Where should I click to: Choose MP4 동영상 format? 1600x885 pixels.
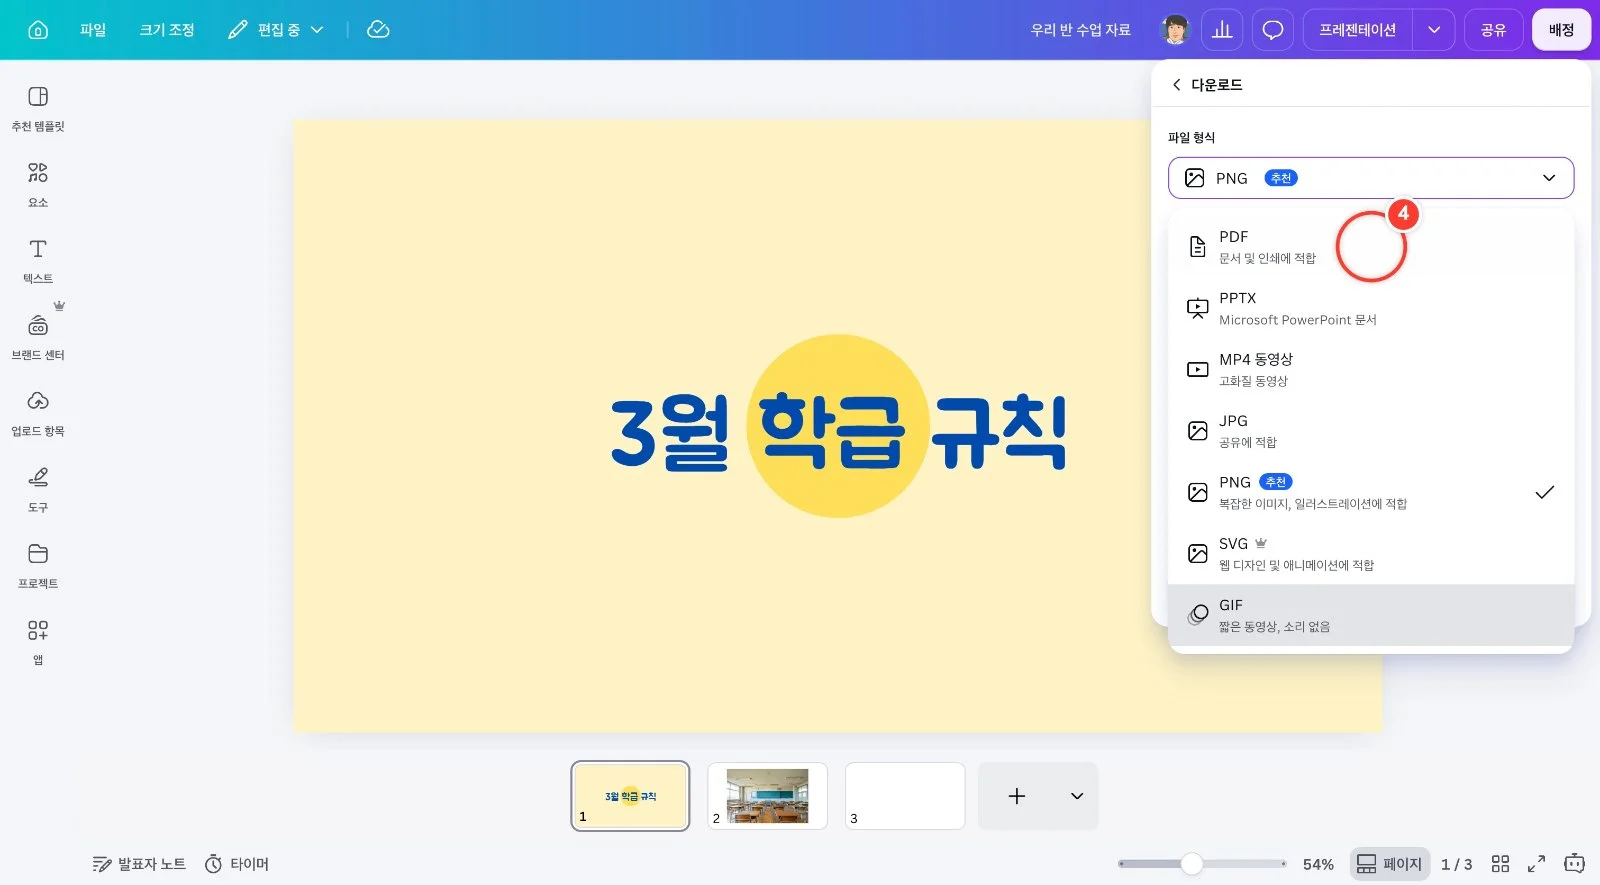tap(1371, 369)
